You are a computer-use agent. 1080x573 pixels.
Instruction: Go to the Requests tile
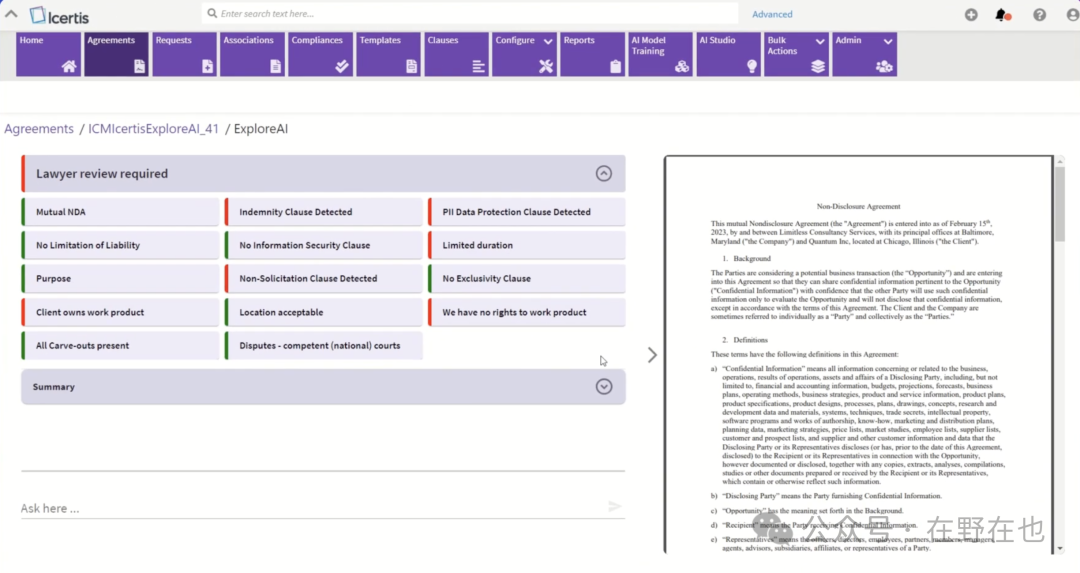coord(184,54)
